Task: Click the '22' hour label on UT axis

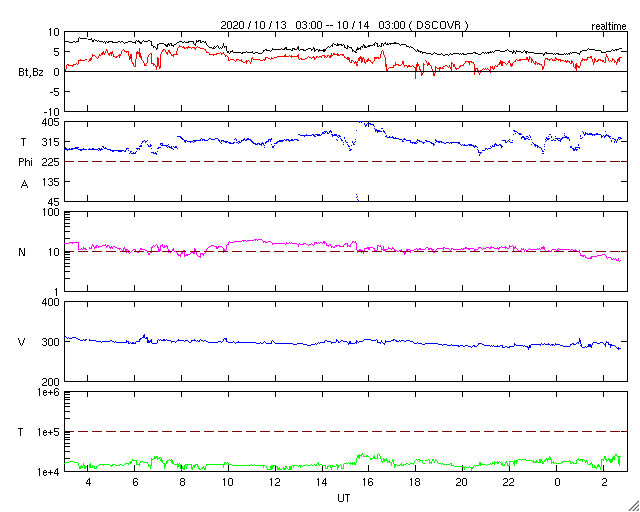Action: pyautogui.click(x=509, y=483)
